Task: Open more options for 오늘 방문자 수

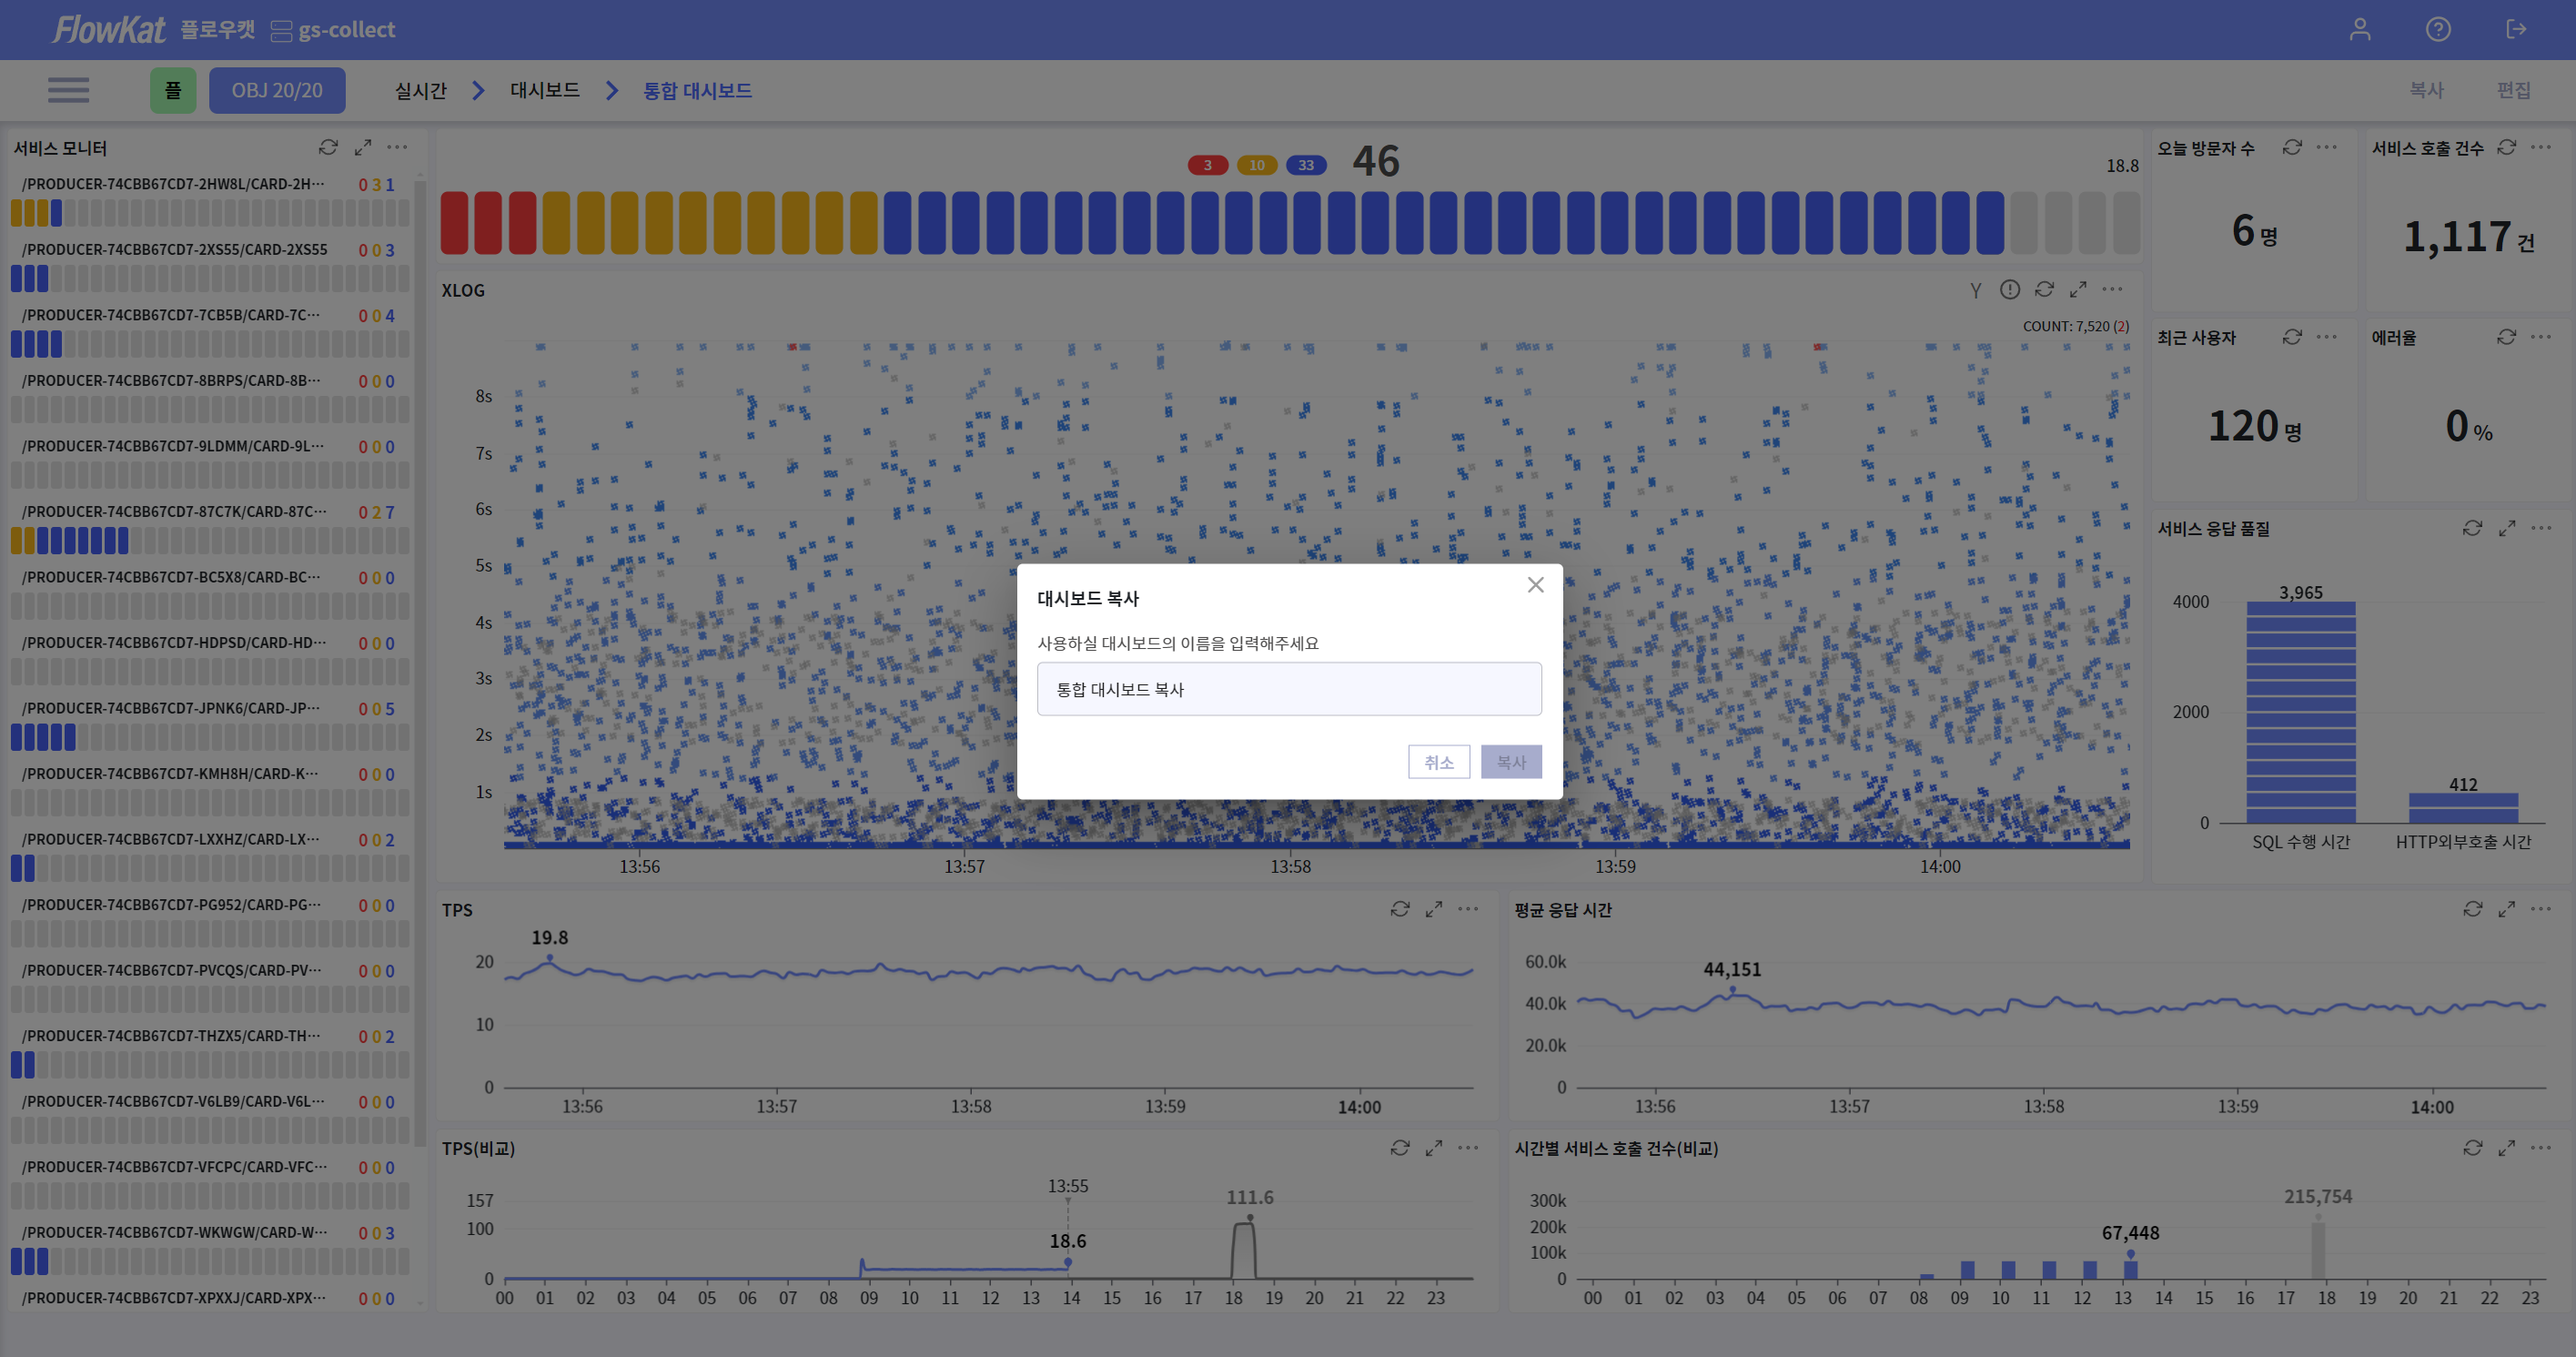Action: point(2327,147)
